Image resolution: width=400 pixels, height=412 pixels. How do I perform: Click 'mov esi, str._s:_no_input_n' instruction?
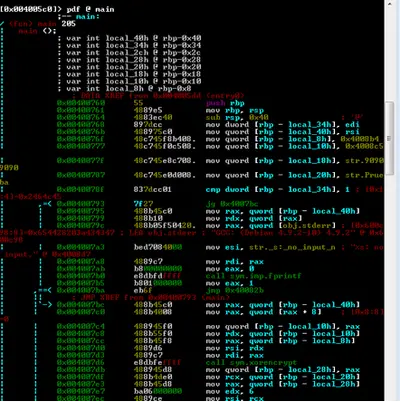[x=270, y=247]
